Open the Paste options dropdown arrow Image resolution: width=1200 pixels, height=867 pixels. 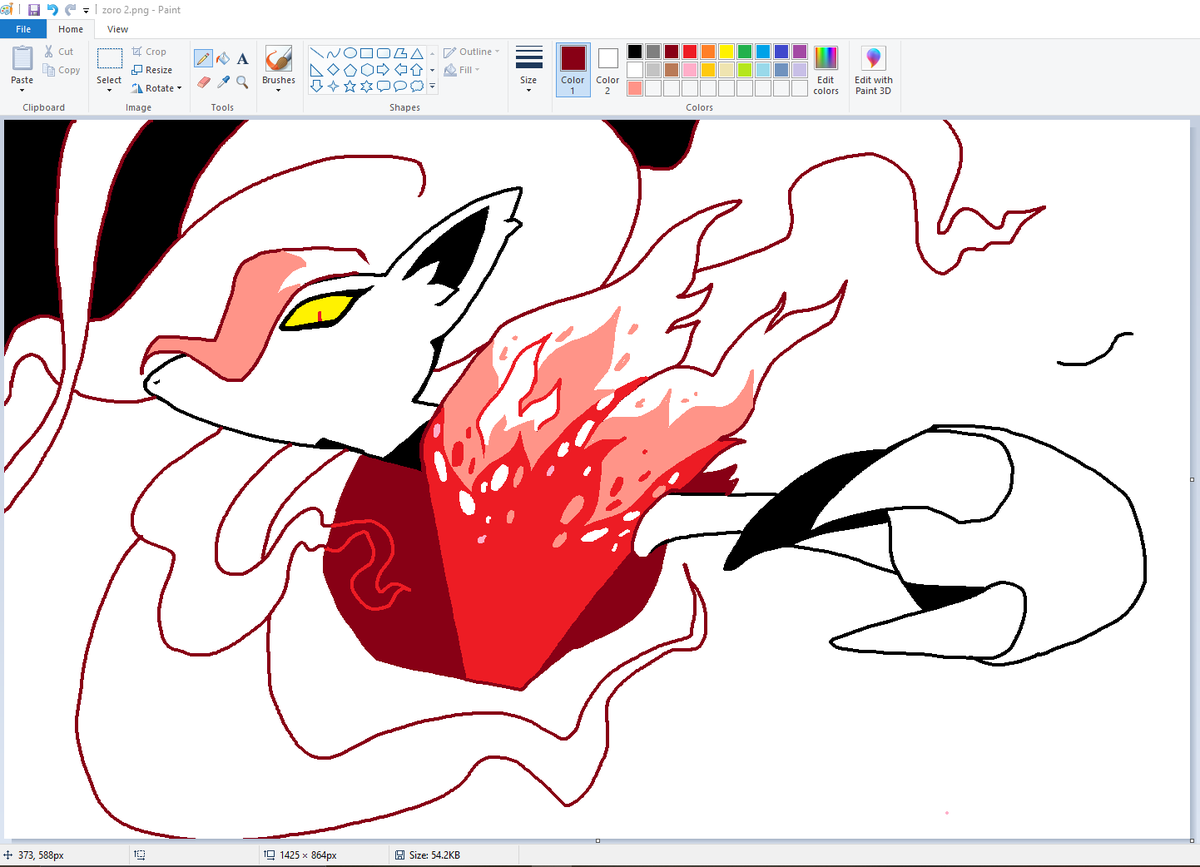pyautogui.click(x=22, y=90)
